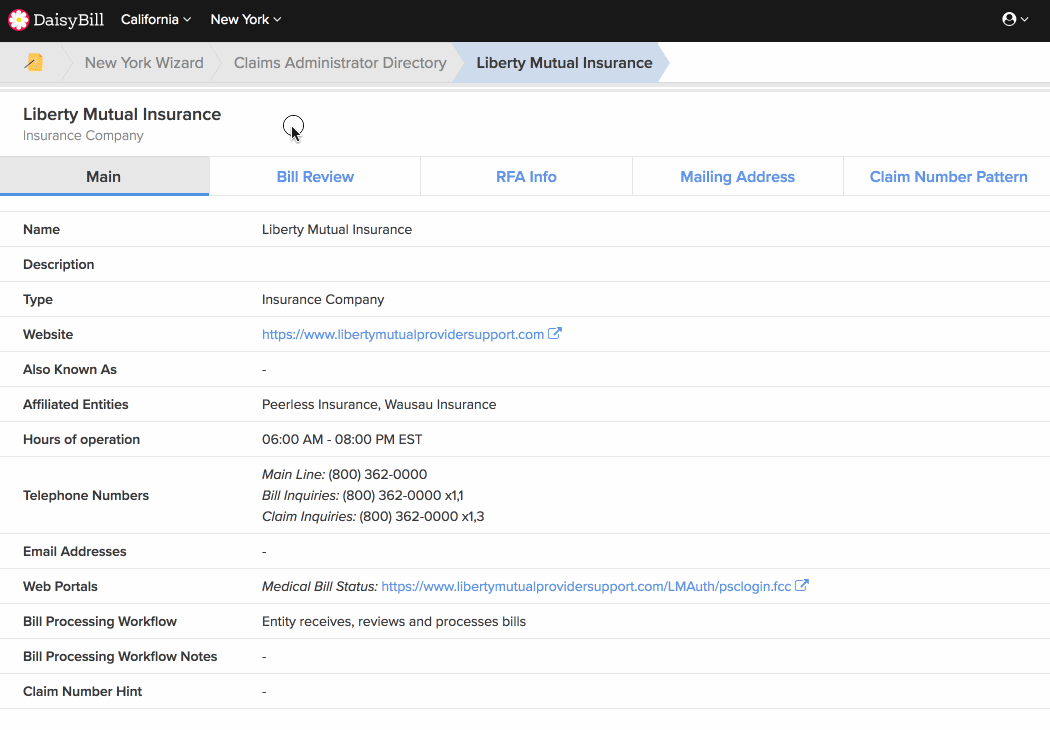The width and height of the screenshot is (1050, 730).
Task: Click the Main Line phone number
Action: coord(378,474)
